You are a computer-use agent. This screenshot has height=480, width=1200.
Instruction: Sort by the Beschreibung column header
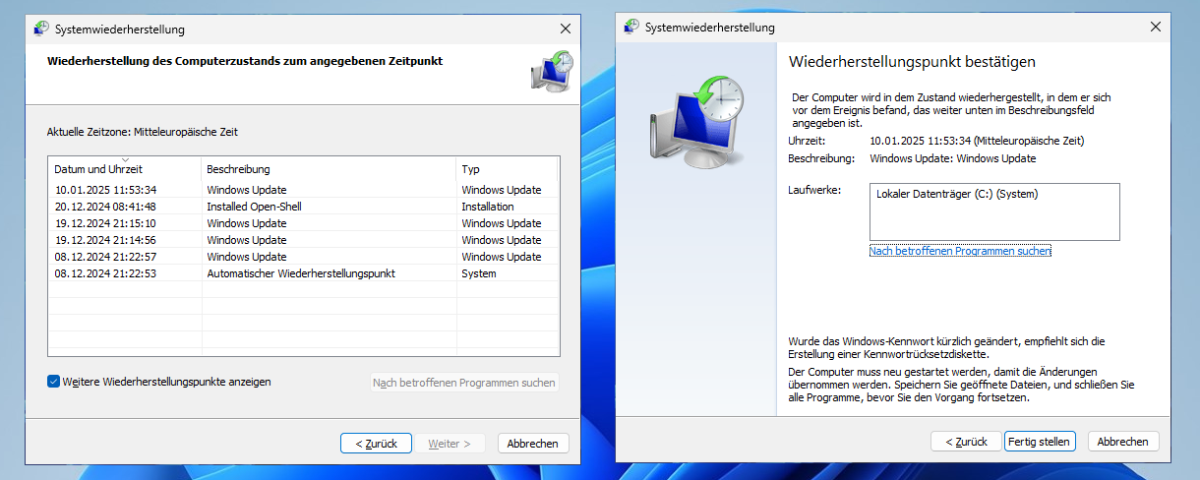[x=329, y=169]
